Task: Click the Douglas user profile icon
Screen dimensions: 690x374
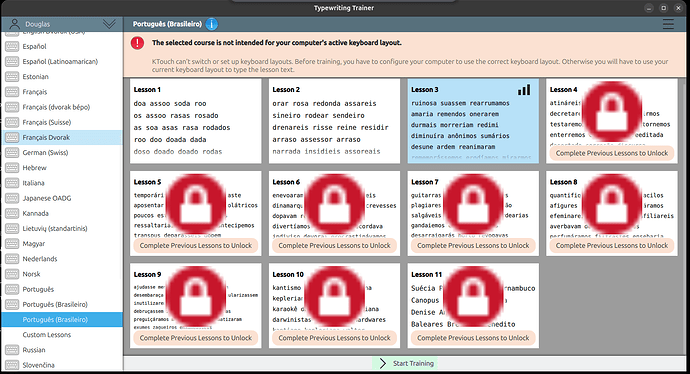Action: [x=15, y=24]
